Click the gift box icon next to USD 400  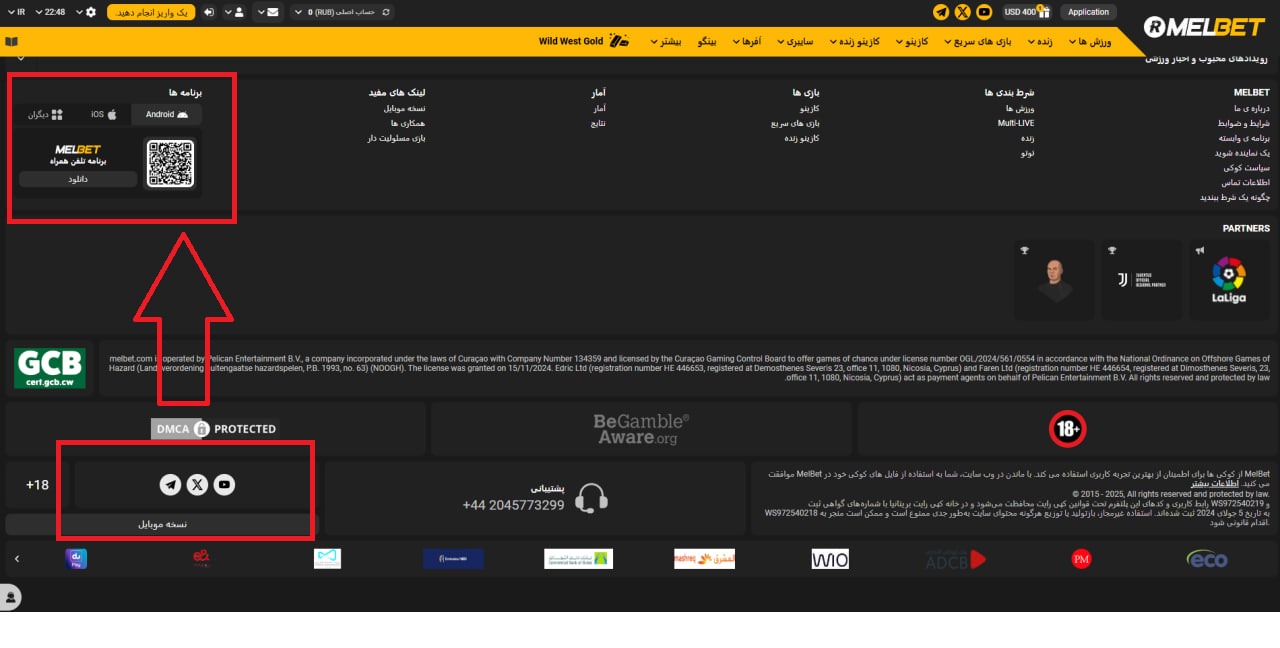tap(1045, 11)
